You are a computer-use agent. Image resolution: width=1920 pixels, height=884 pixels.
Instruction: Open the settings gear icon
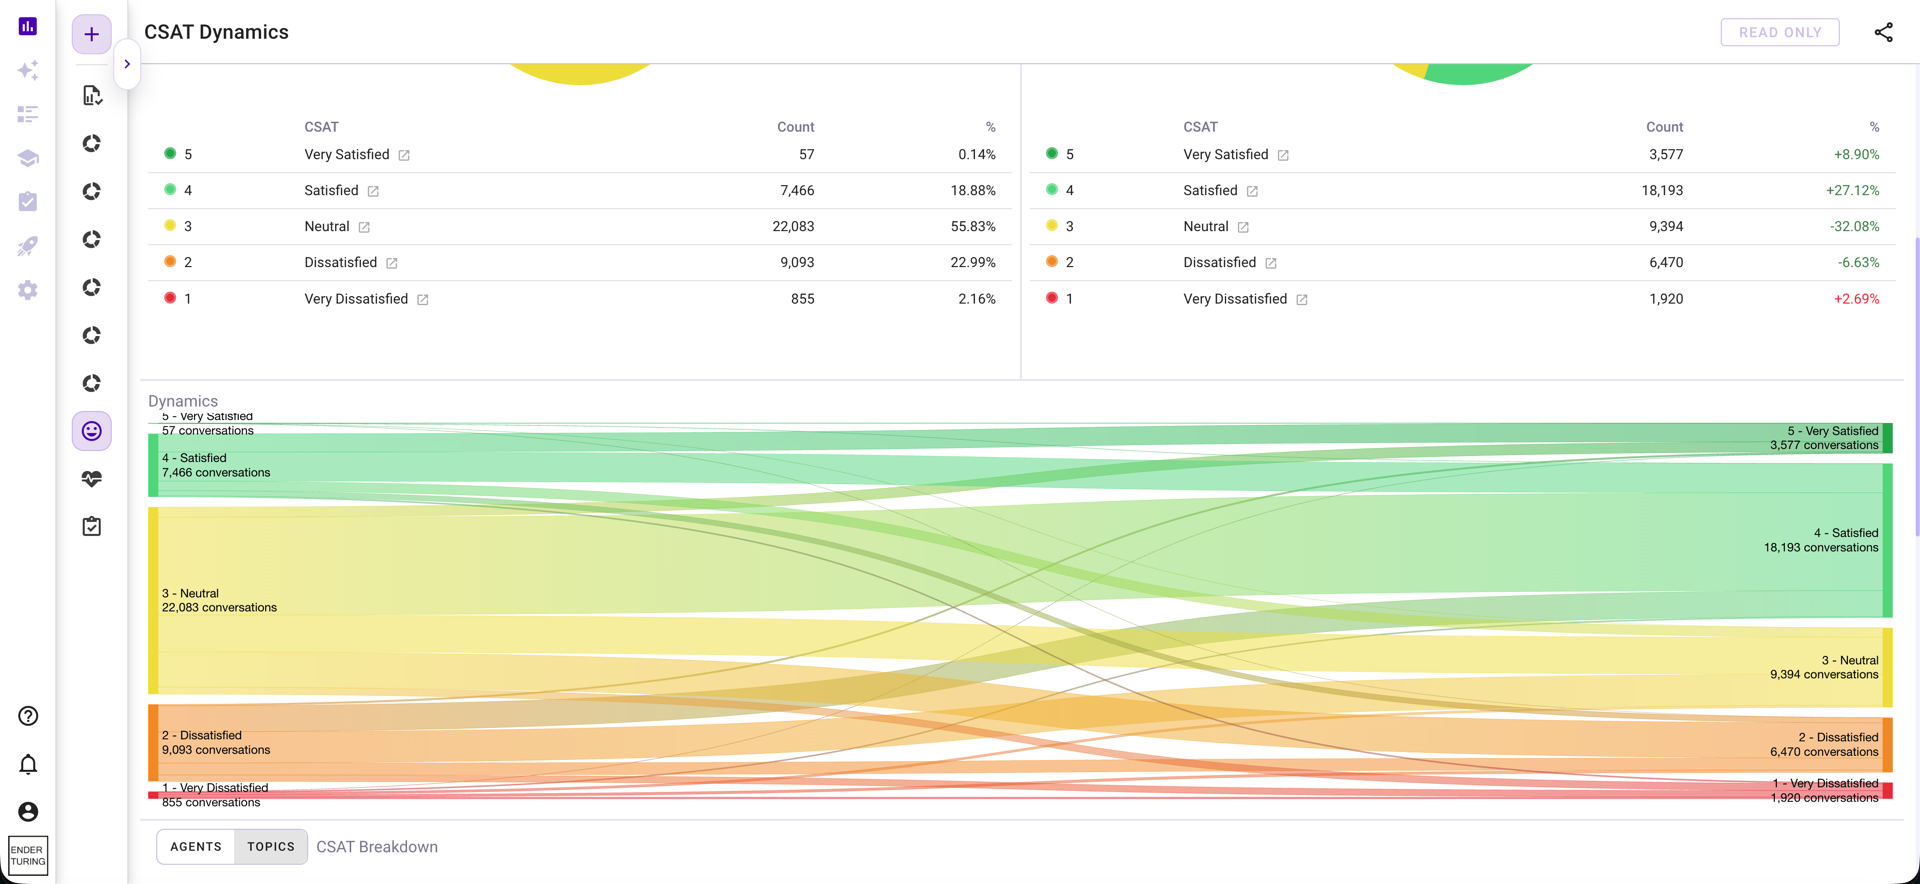(28, 290)
